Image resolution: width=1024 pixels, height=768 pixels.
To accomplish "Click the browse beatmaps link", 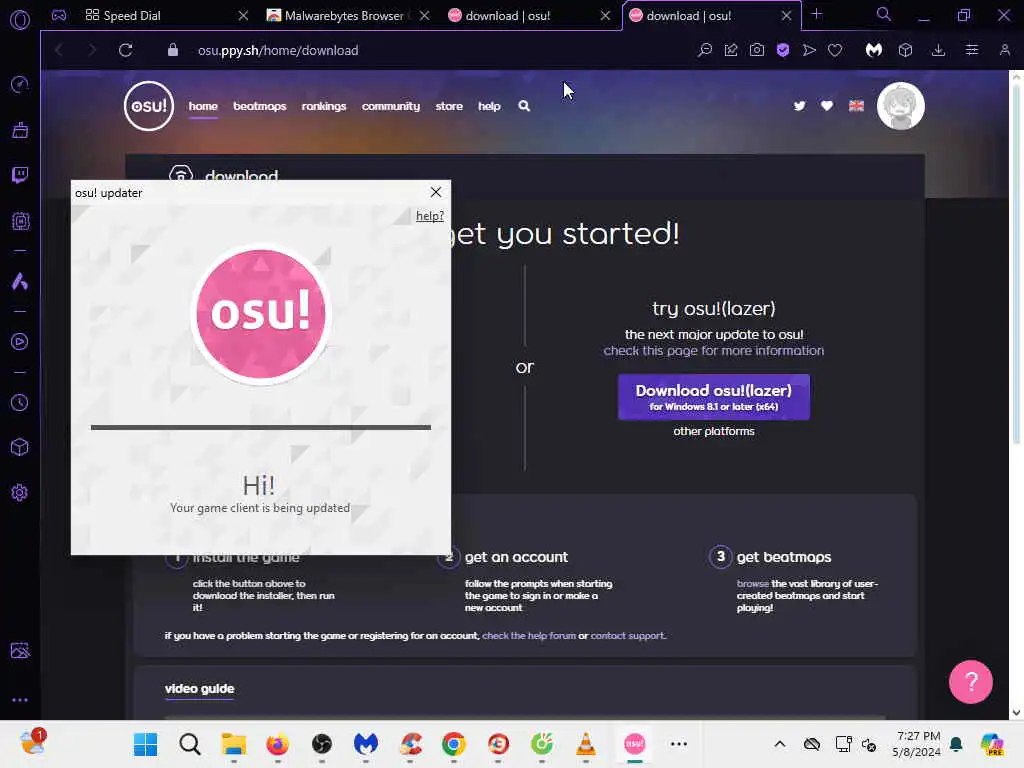I will coord(752,583).
